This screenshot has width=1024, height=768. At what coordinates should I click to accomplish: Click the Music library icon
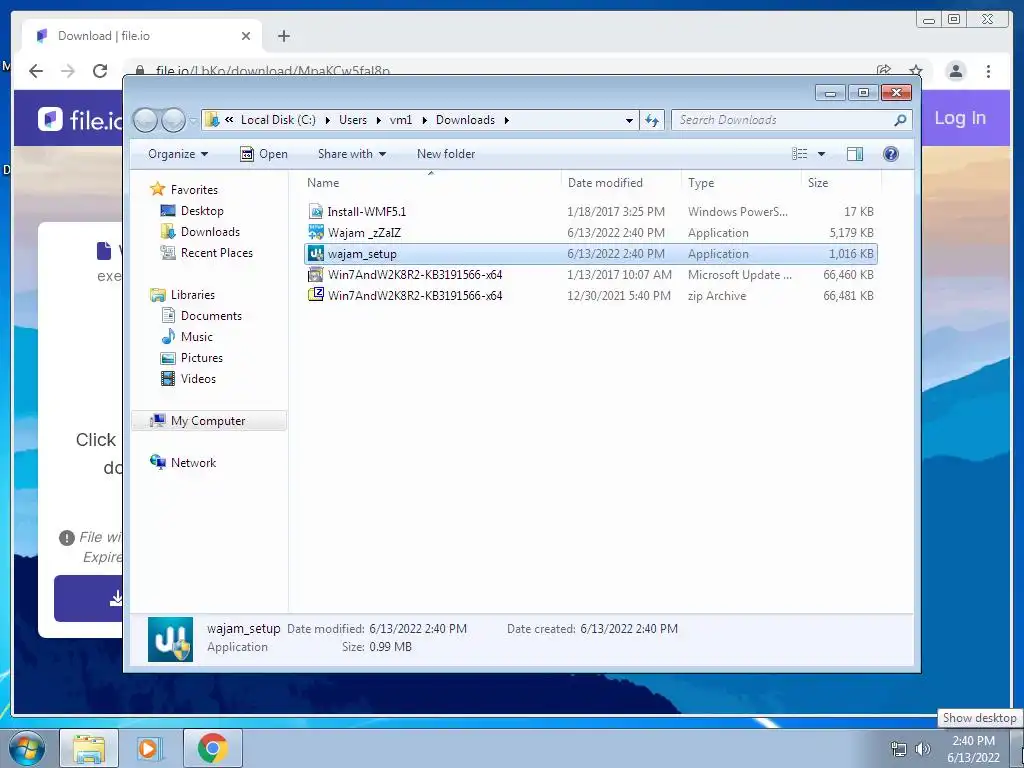tap(168, 337)
